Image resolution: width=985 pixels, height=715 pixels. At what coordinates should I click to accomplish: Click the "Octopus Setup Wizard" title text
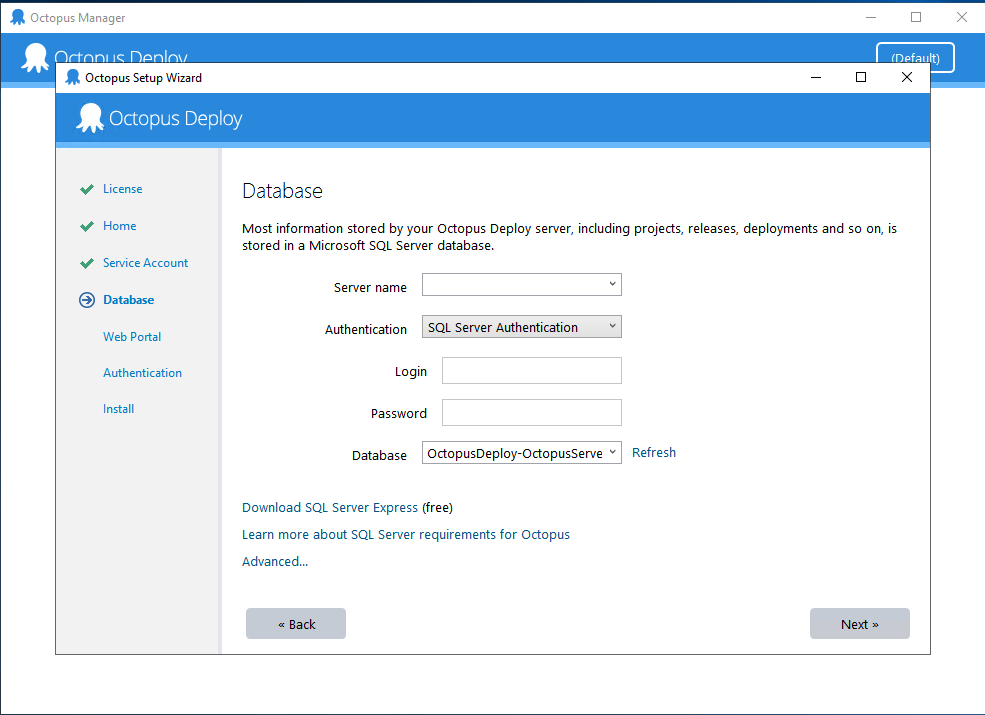click(x=143, y=78)
